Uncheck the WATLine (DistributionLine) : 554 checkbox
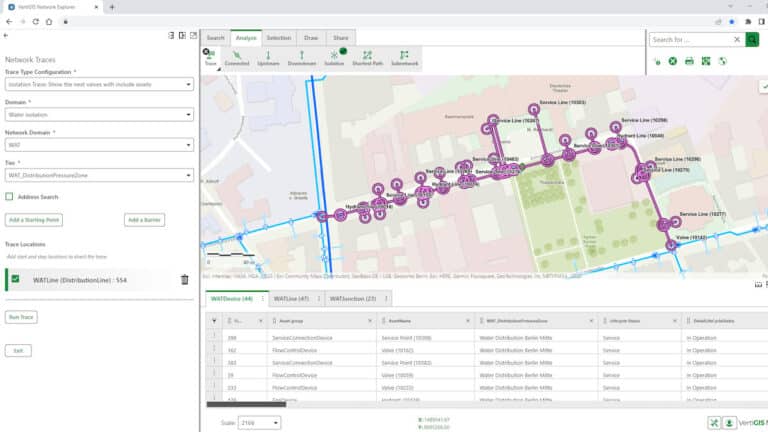768x432 pixels. point(15,280)
